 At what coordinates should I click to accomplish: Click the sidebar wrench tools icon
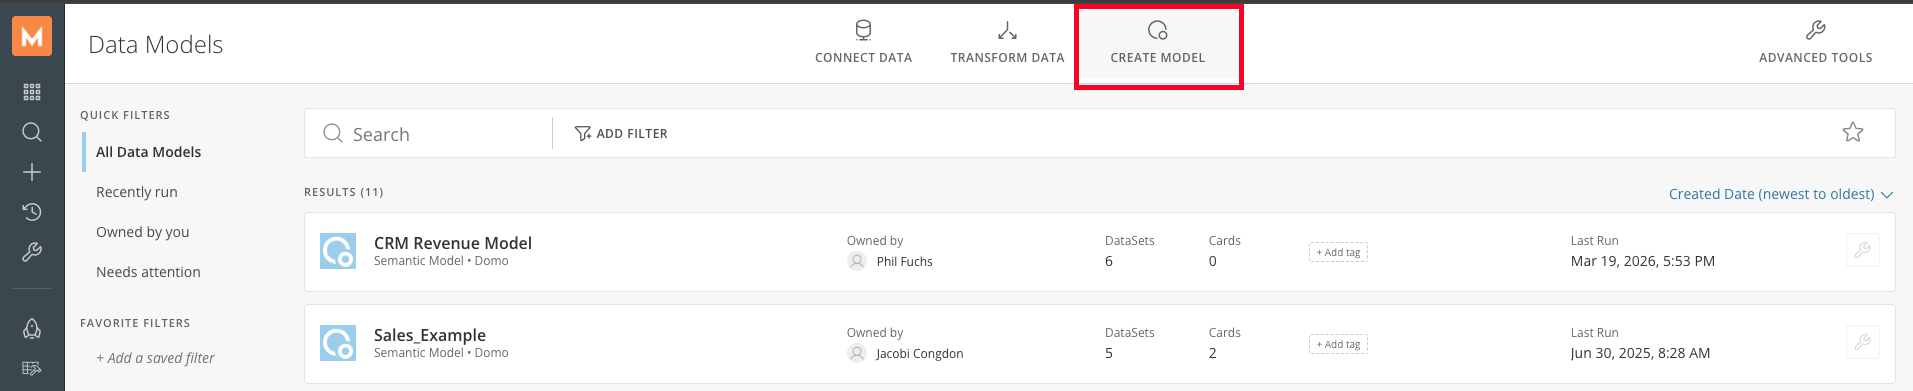pos(32,252)
